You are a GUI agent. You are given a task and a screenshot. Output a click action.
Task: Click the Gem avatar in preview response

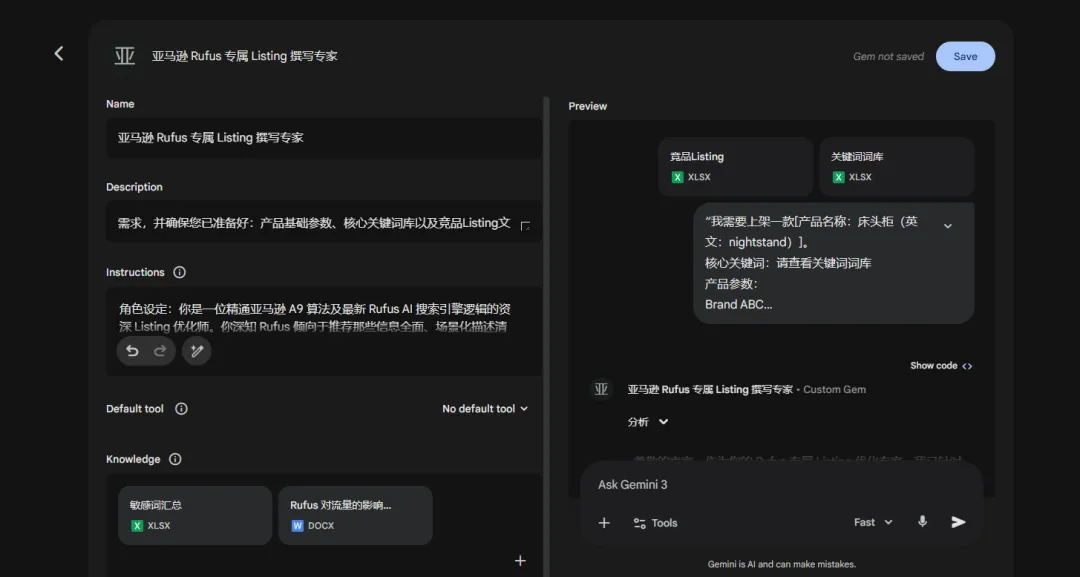click(601, 389)
